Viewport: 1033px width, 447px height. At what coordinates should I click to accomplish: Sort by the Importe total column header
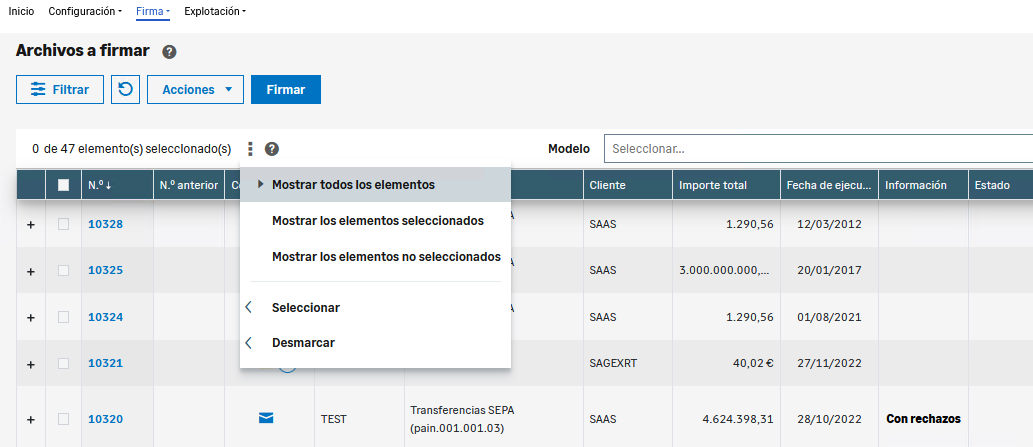(712, 185)
